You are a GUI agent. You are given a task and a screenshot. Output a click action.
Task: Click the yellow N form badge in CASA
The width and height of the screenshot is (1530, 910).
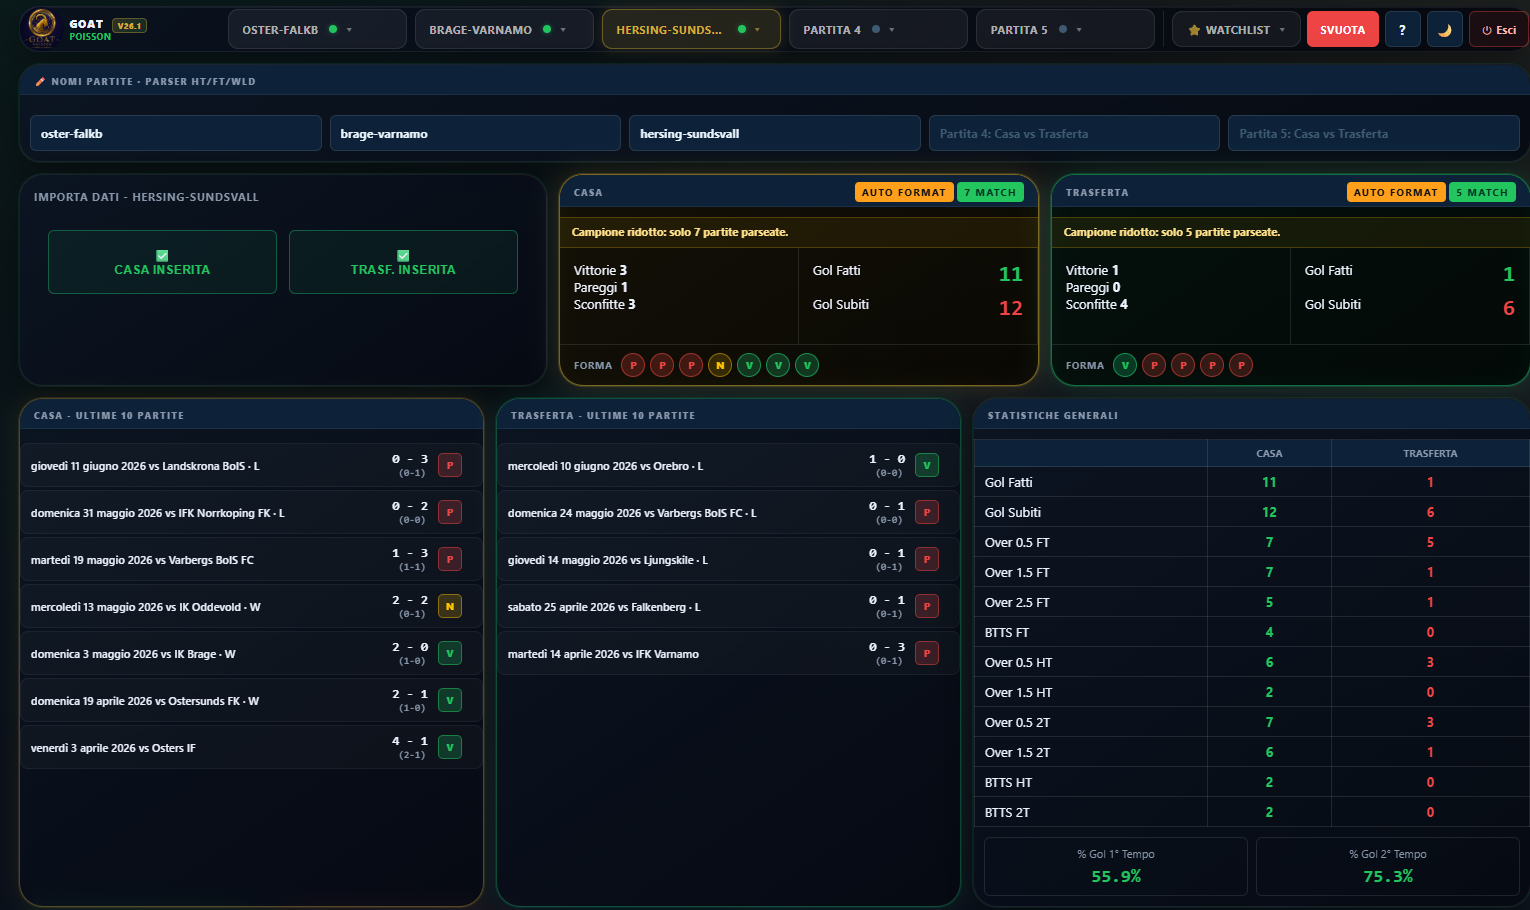(720, 365)
